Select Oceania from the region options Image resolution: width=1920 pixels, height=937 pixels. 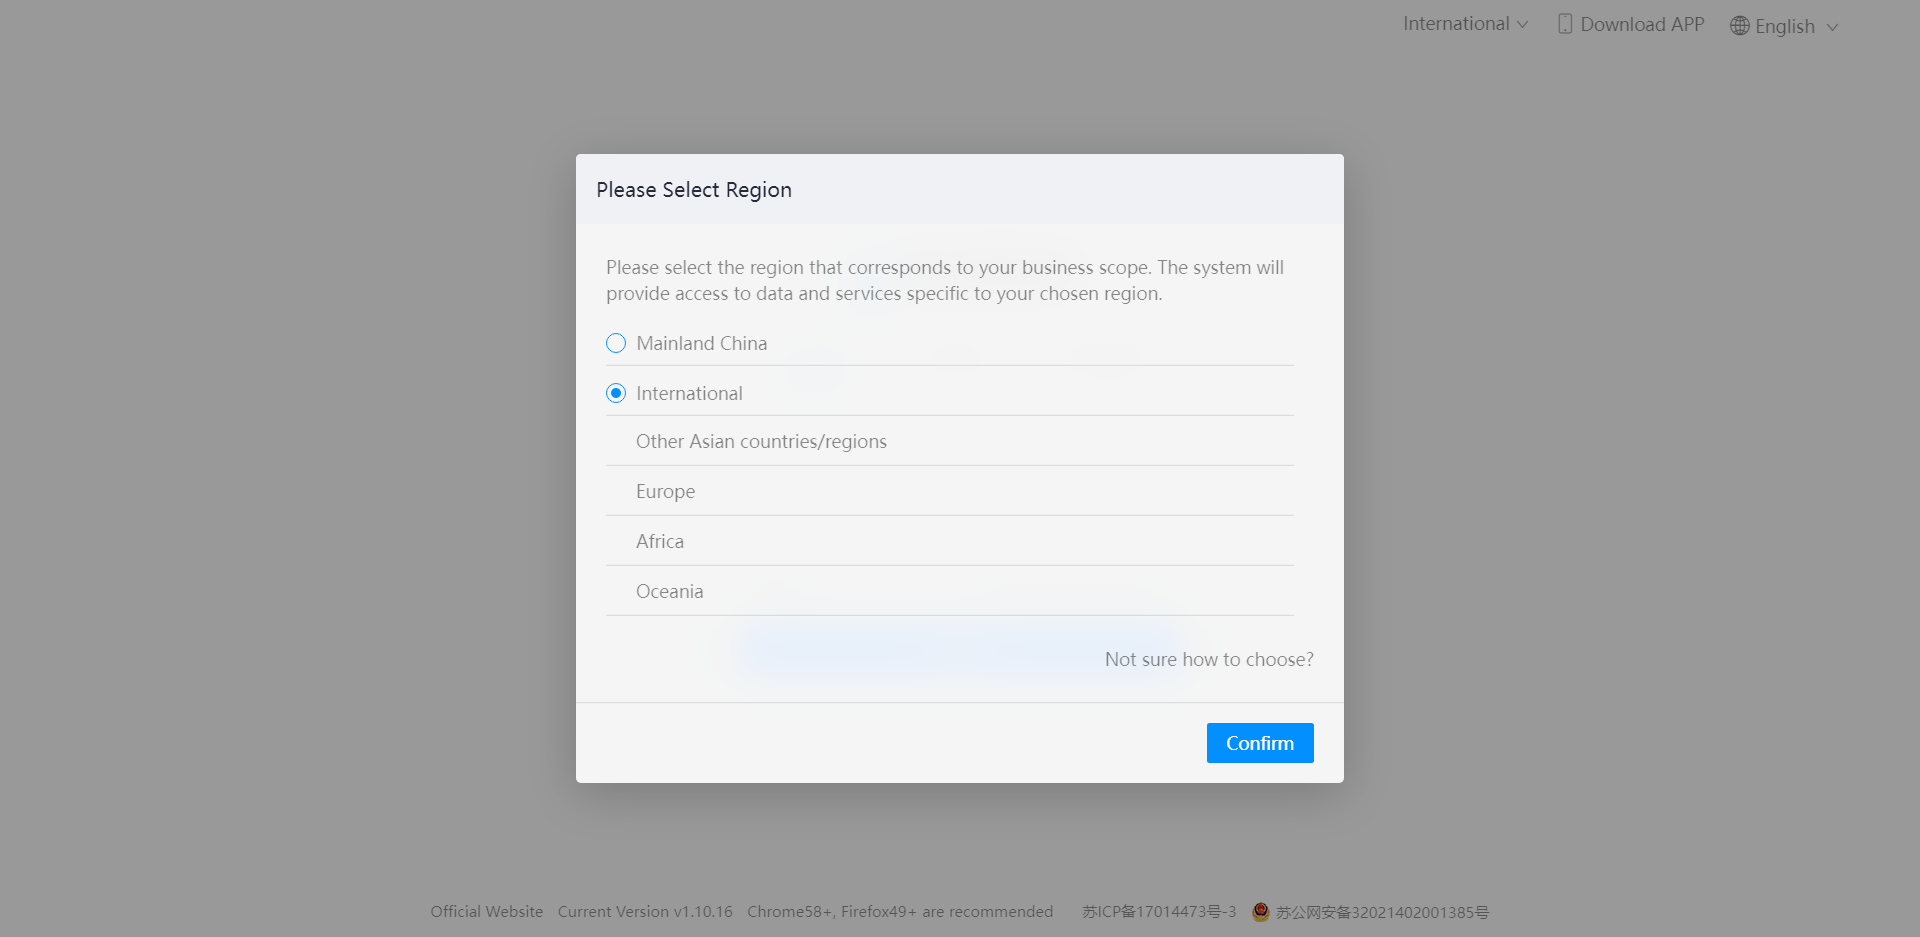pyautogui.click(x=670, y=591)
